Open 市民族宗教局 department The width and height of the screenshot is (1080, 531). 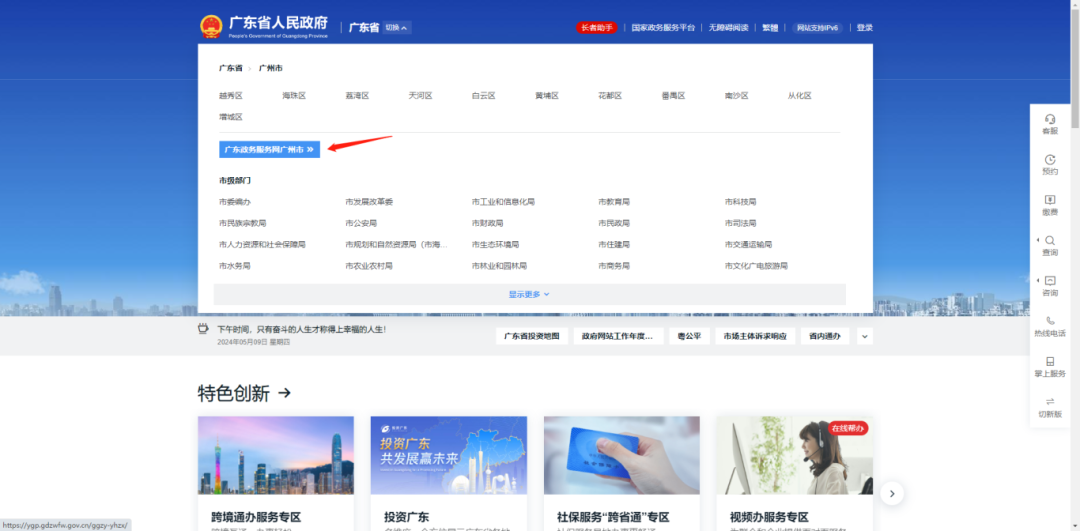click(242, 223)
